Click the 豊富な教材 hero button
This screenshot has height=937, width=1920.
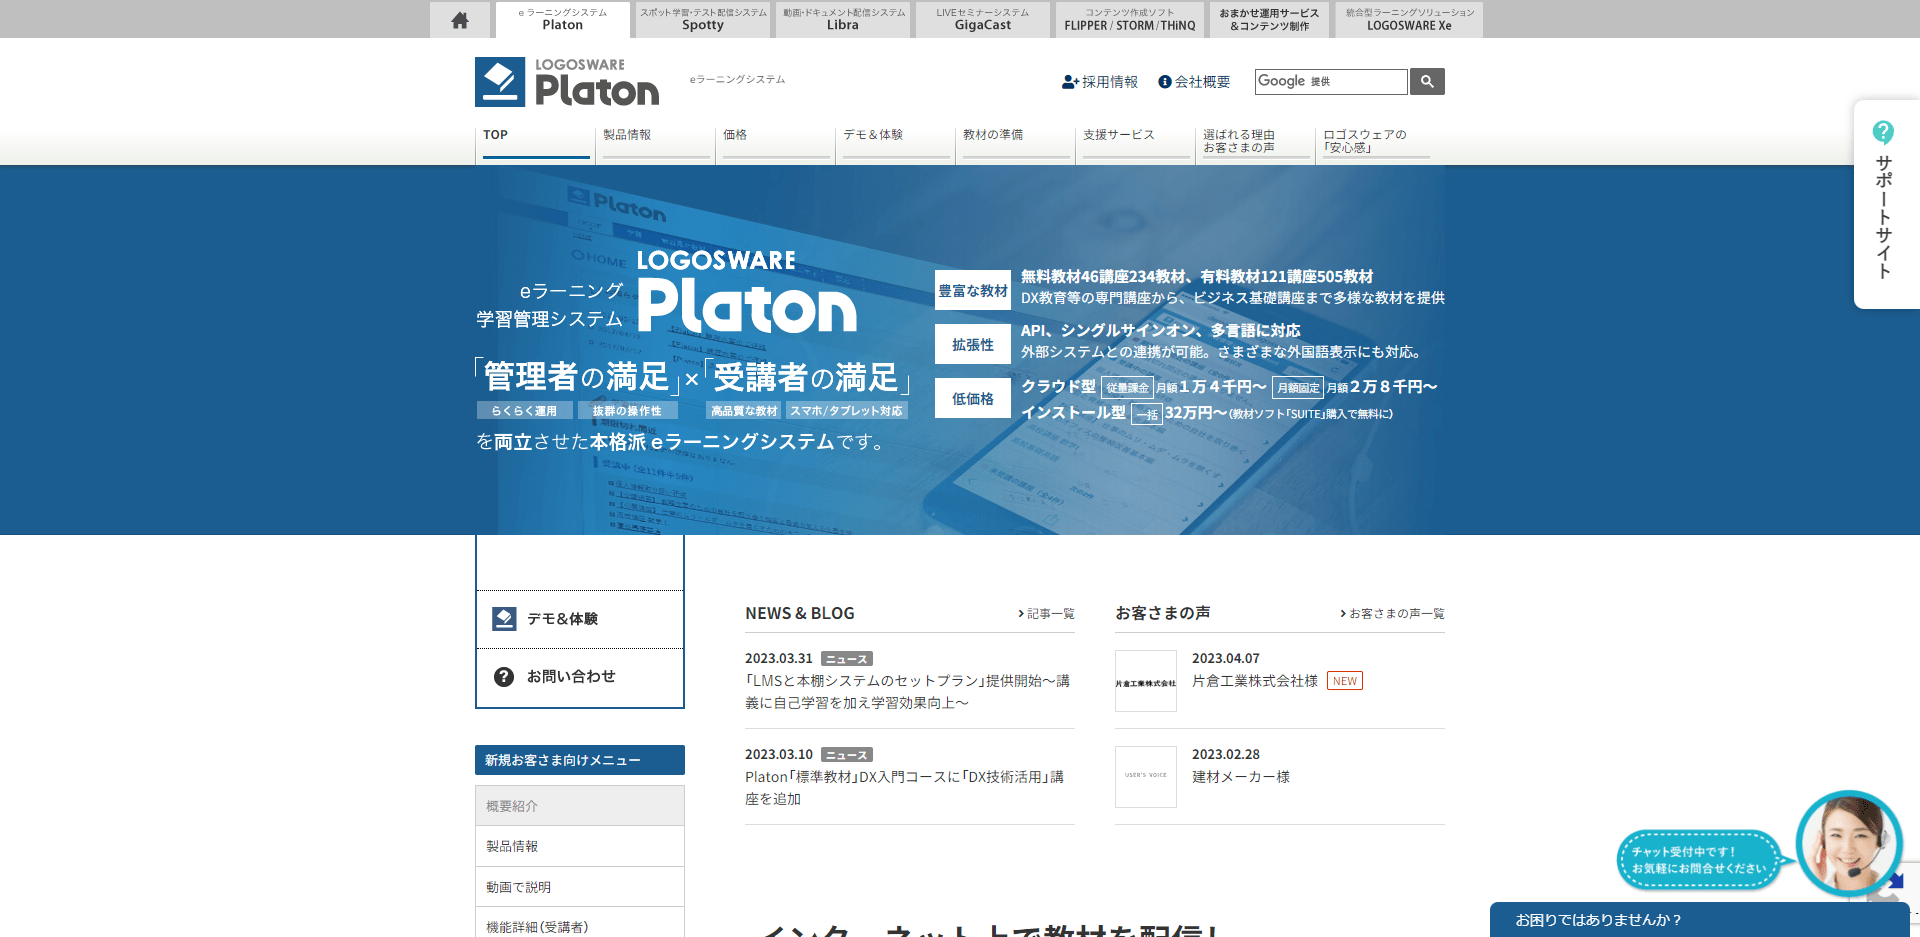[973, 290]
